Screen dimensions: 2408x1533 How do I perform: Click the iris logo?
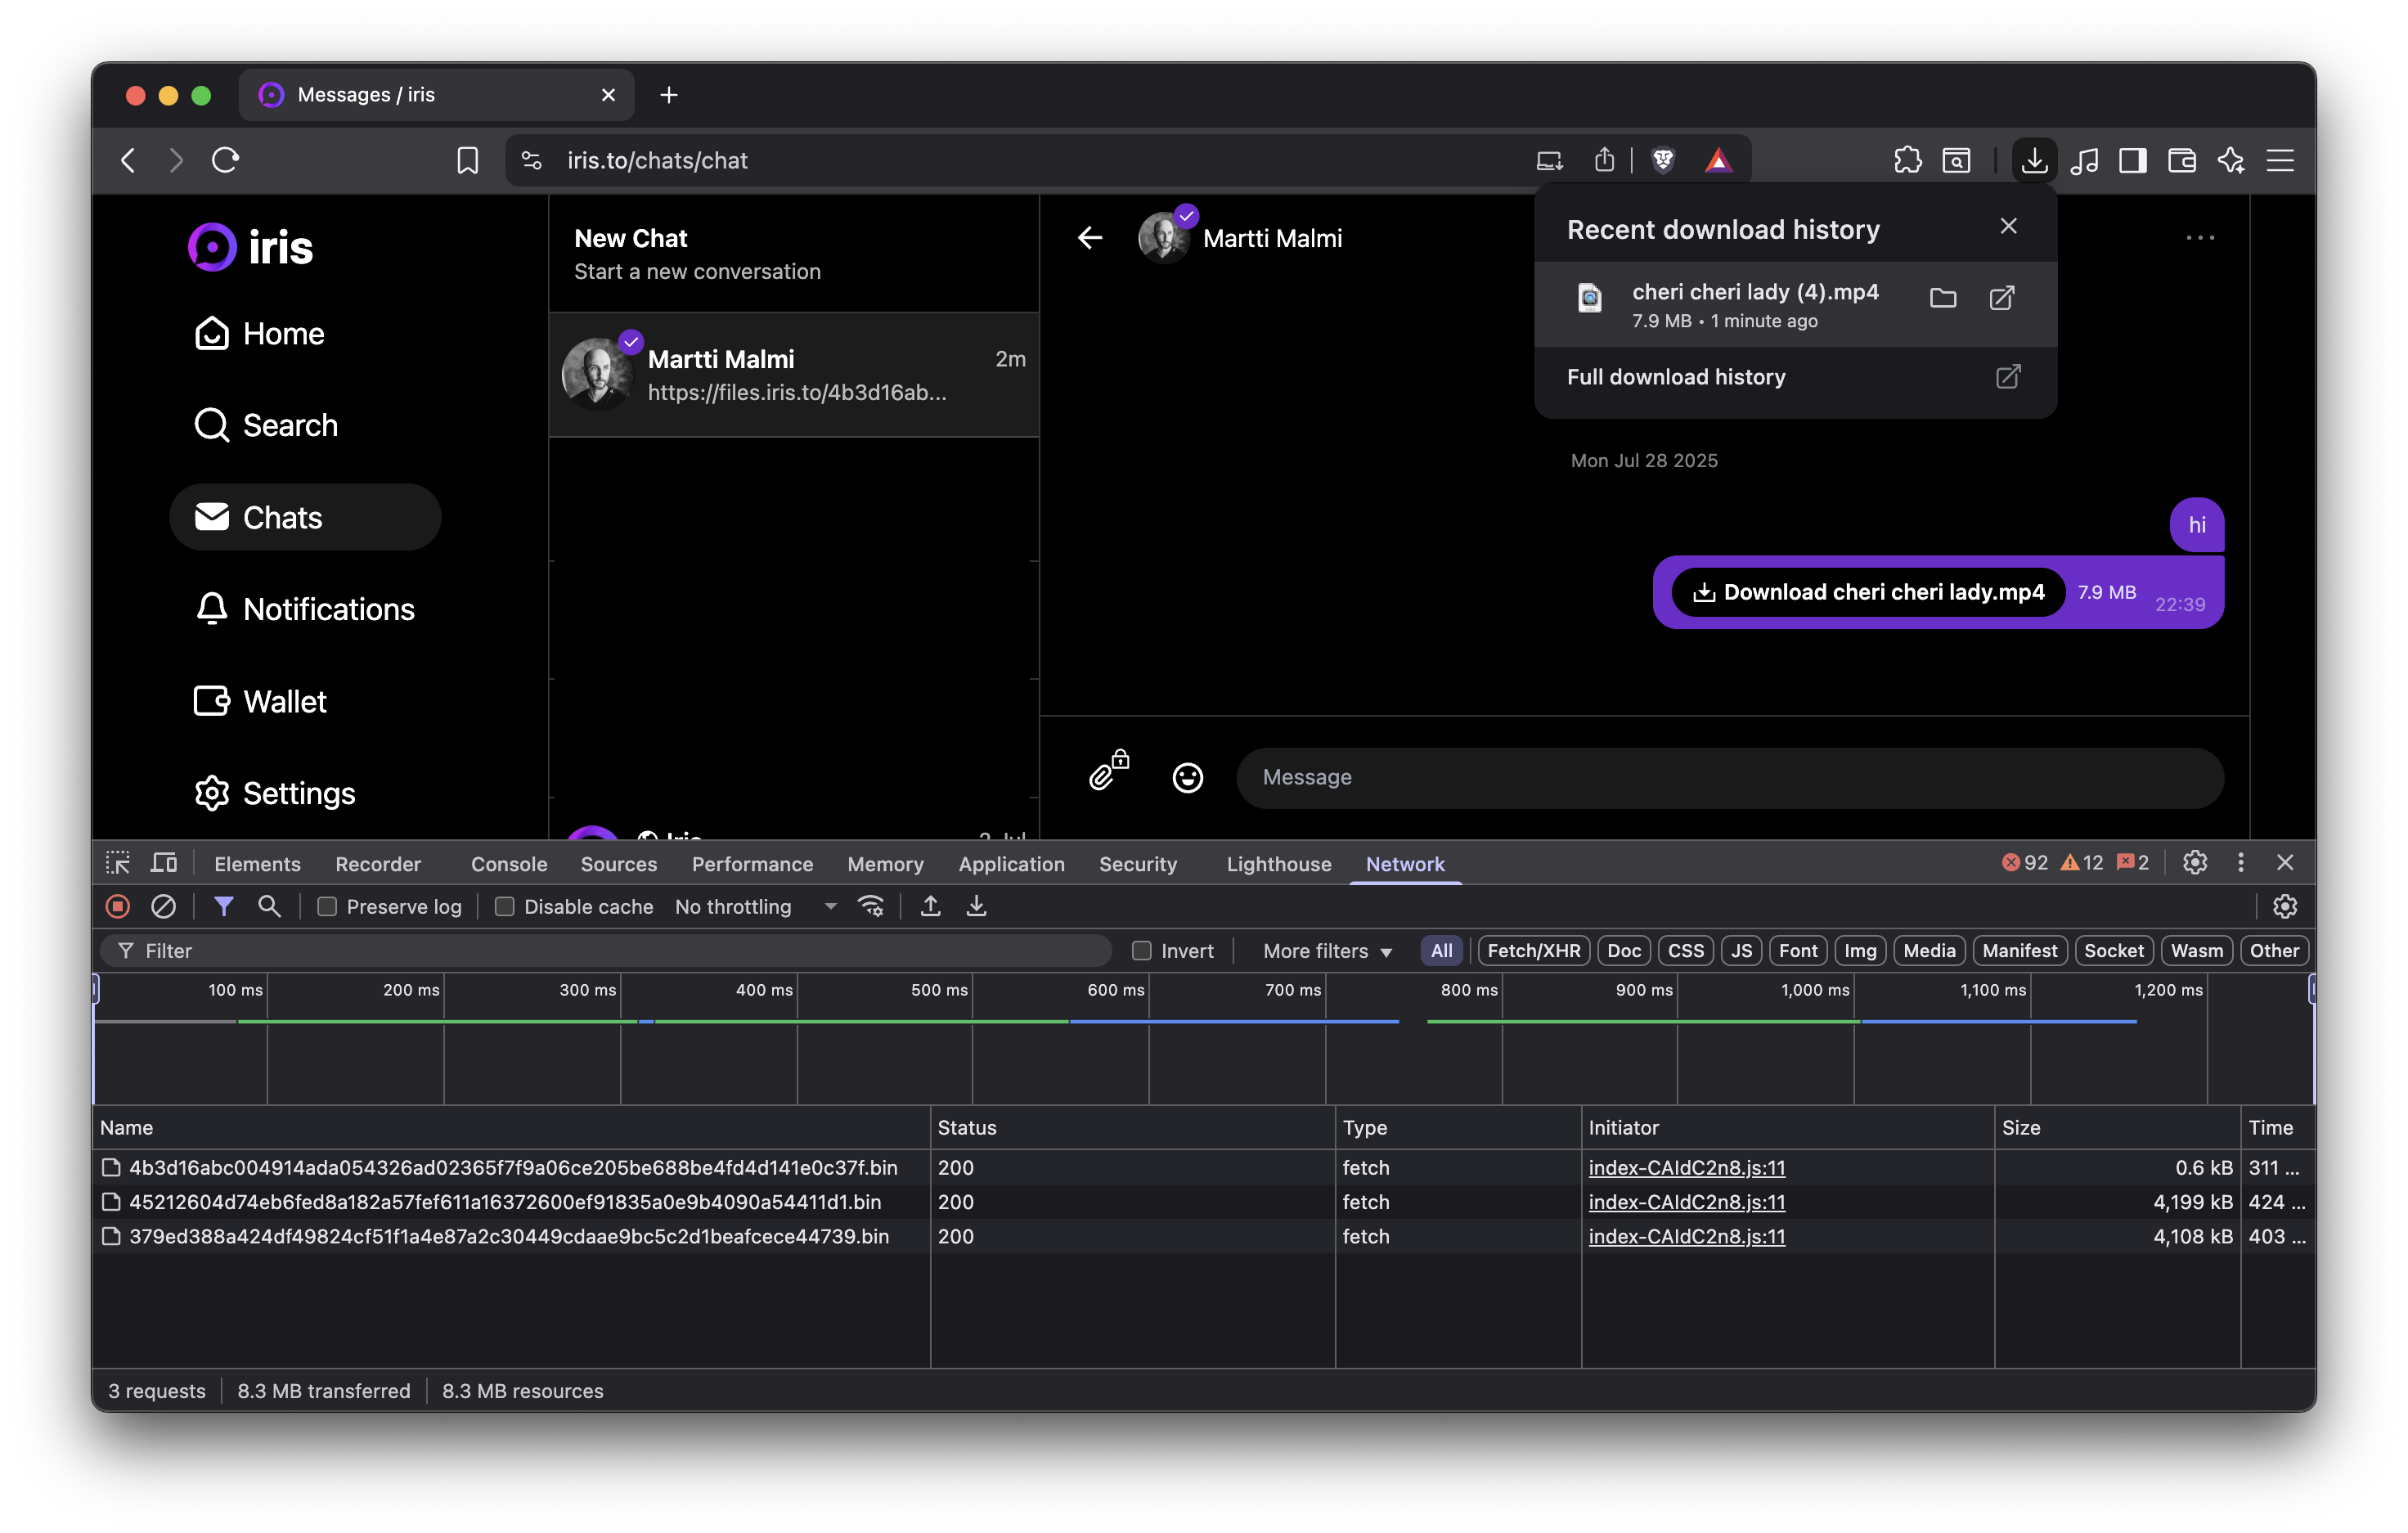(251, 246)
